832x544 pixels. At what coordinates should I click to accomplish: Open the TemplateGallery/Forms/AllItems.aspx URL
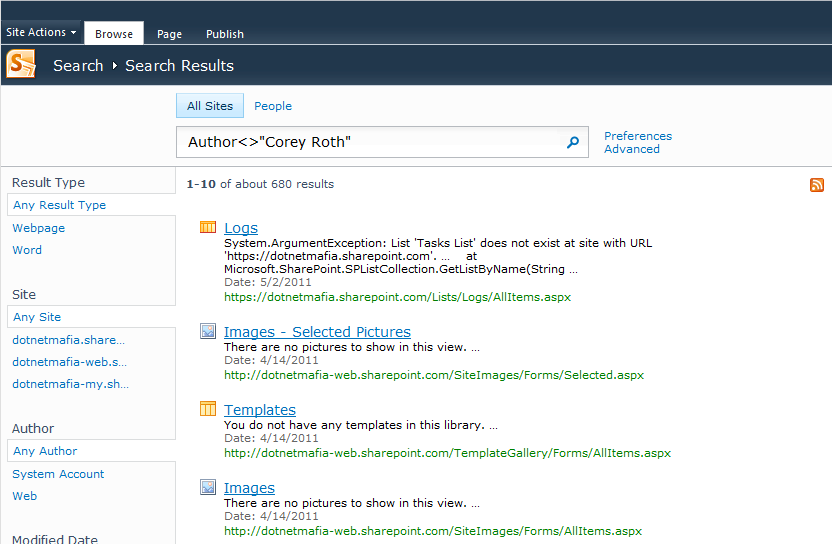[x=447, y=453]
